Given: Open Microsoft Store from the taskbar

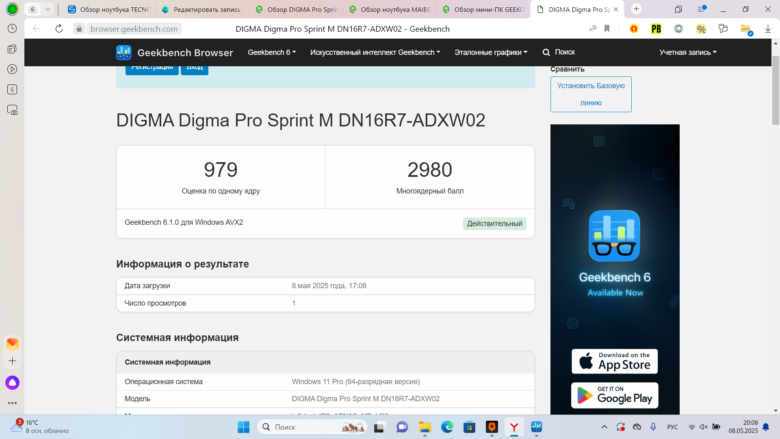Looking at the screenshot, I should pyautogui.click(x=469, y=427).
